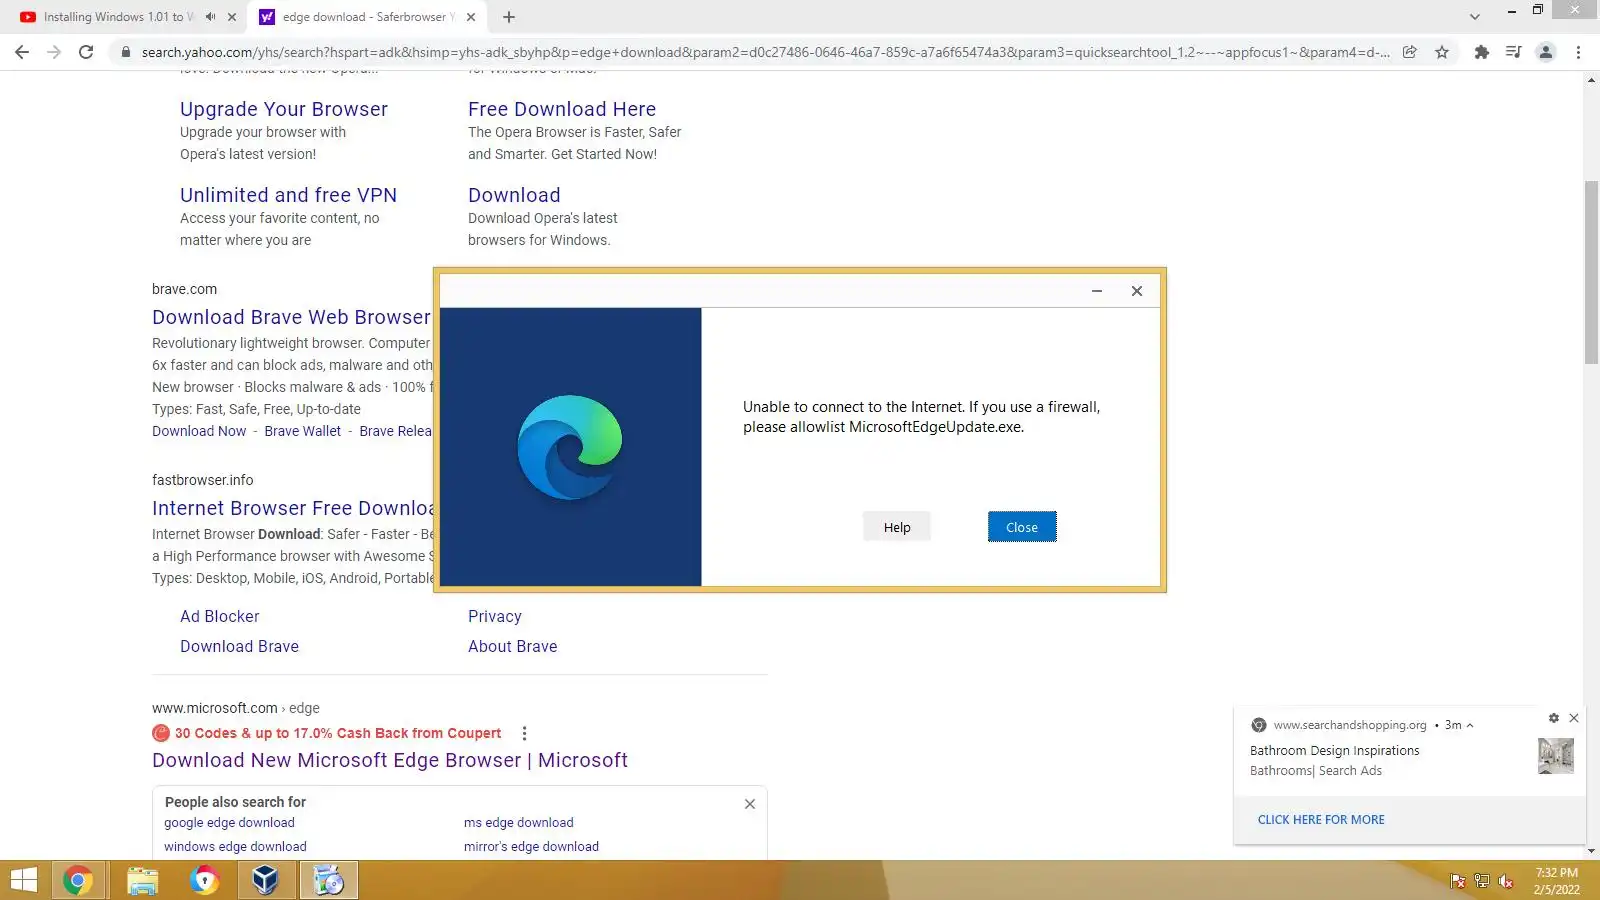1600x900 pixels.
Task: Open the media controls icon in toolbar
Action: coord(1514,52)
